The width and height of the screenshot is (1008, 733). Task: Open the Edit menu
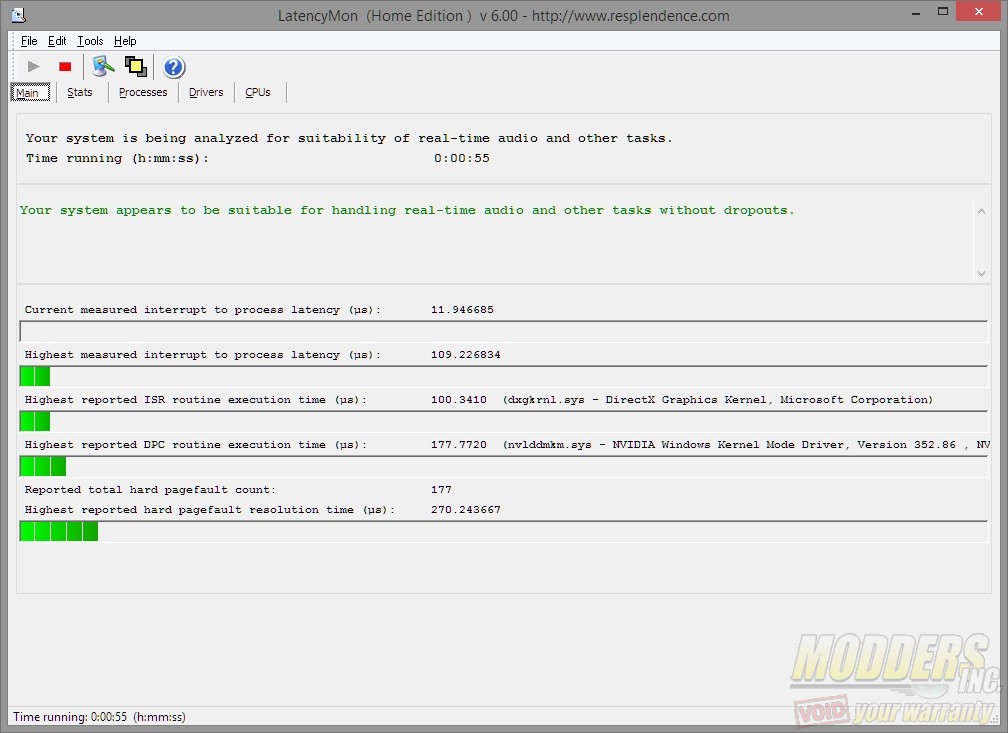coord(57,41)
